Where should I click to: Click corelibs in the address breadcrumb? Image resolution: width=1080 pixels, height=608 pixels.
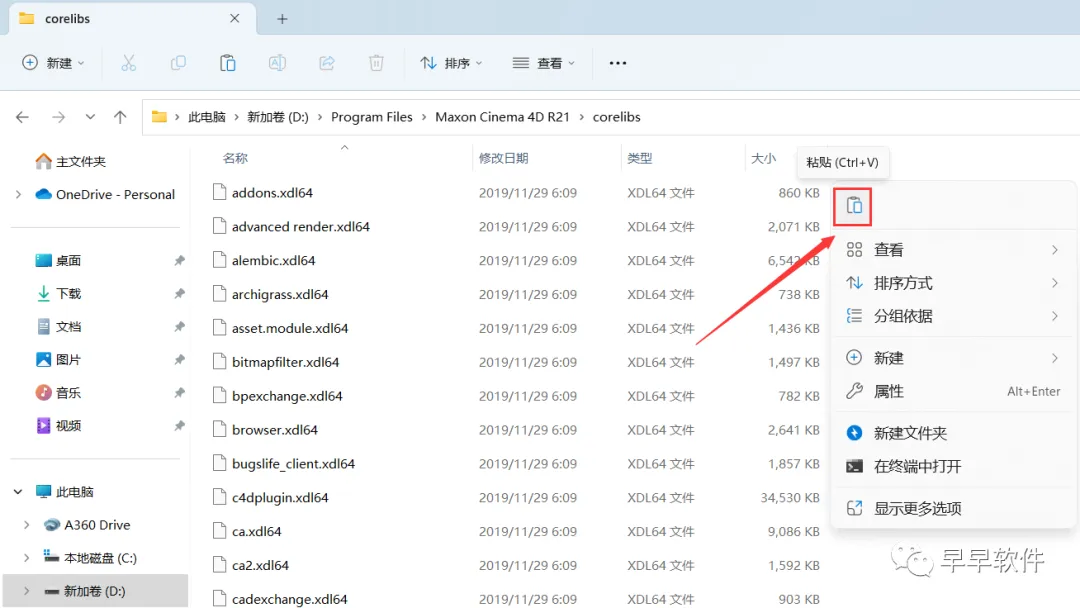pyautogui.click(x=616, y=117)
